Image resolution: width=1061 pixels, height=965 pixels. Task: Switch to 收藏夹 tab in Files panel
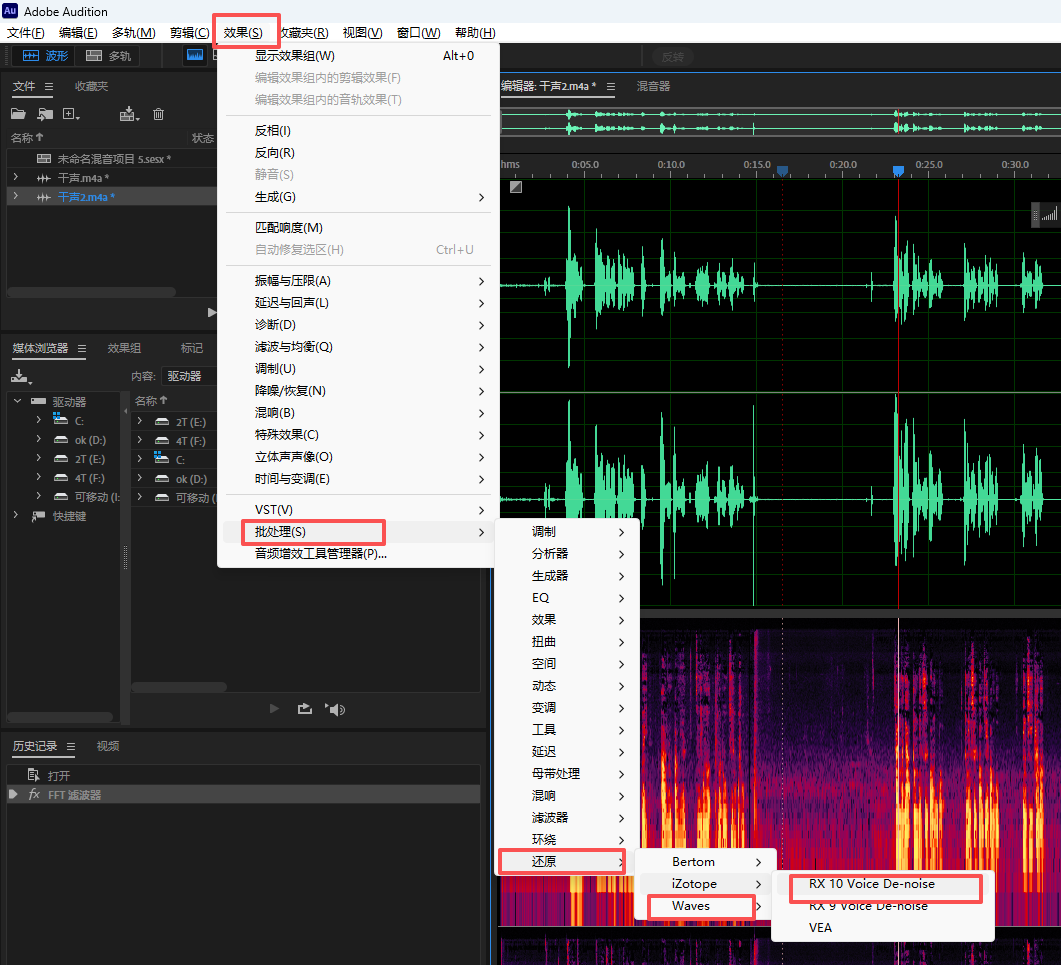click(91, 86)
